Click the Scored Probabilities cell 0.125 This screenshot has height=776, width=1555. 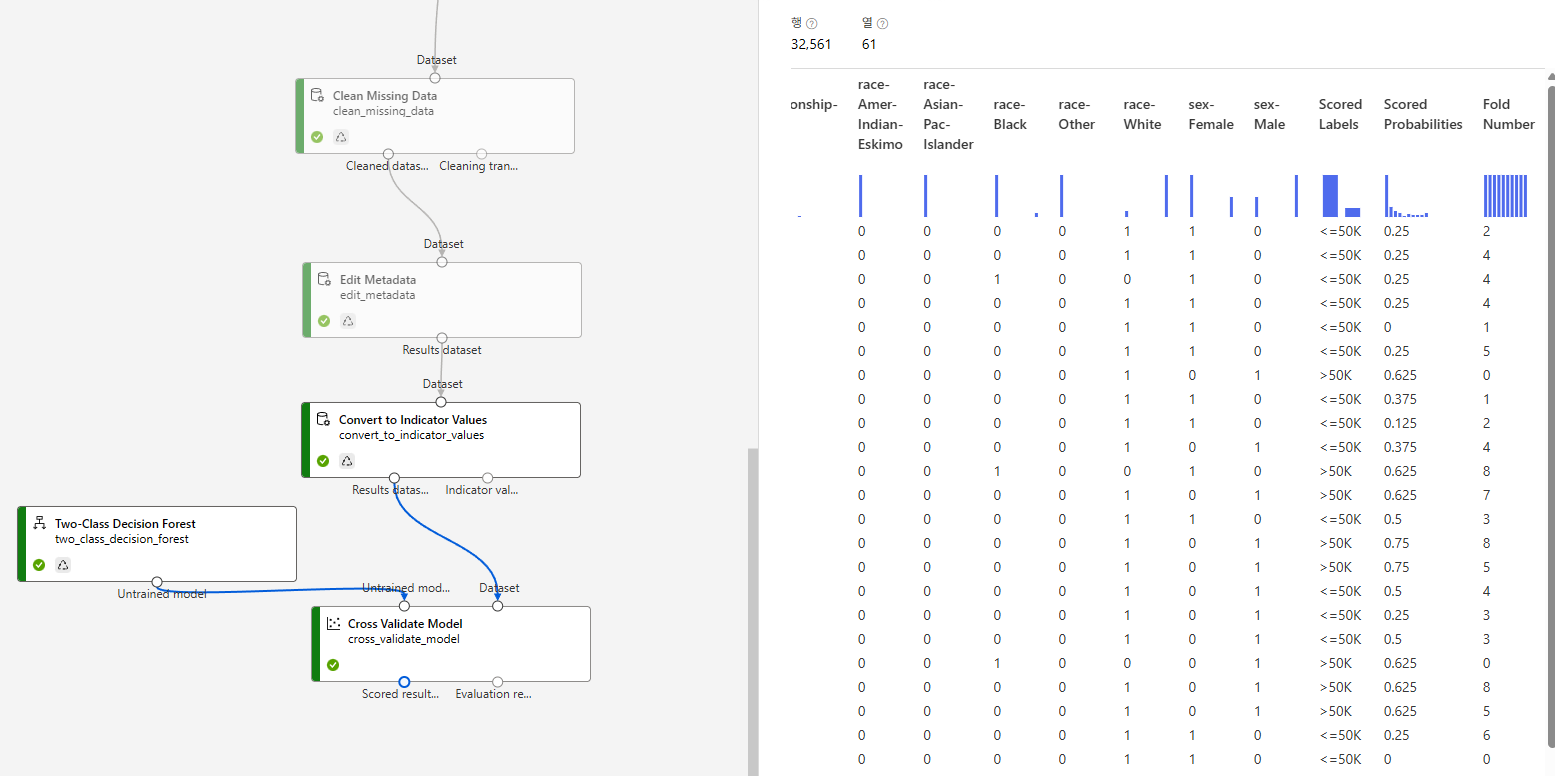pyautogui.click(x=1401, y=423)
